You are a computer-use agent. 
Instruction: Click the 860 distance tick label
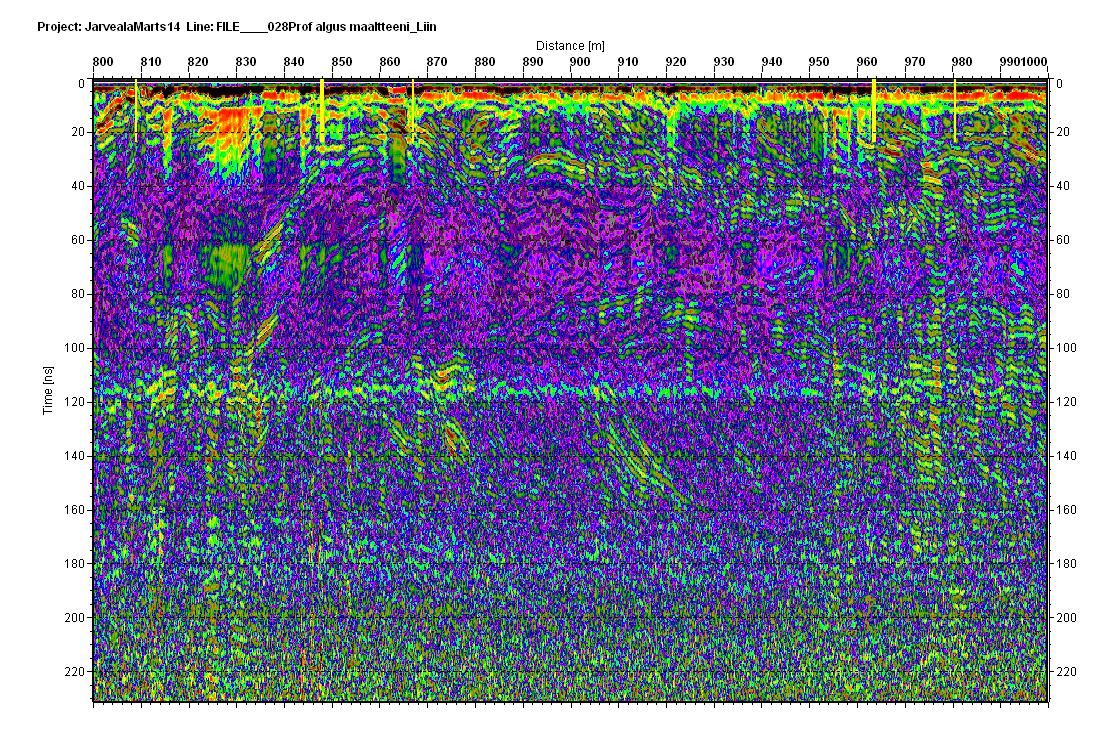point(389,61)
